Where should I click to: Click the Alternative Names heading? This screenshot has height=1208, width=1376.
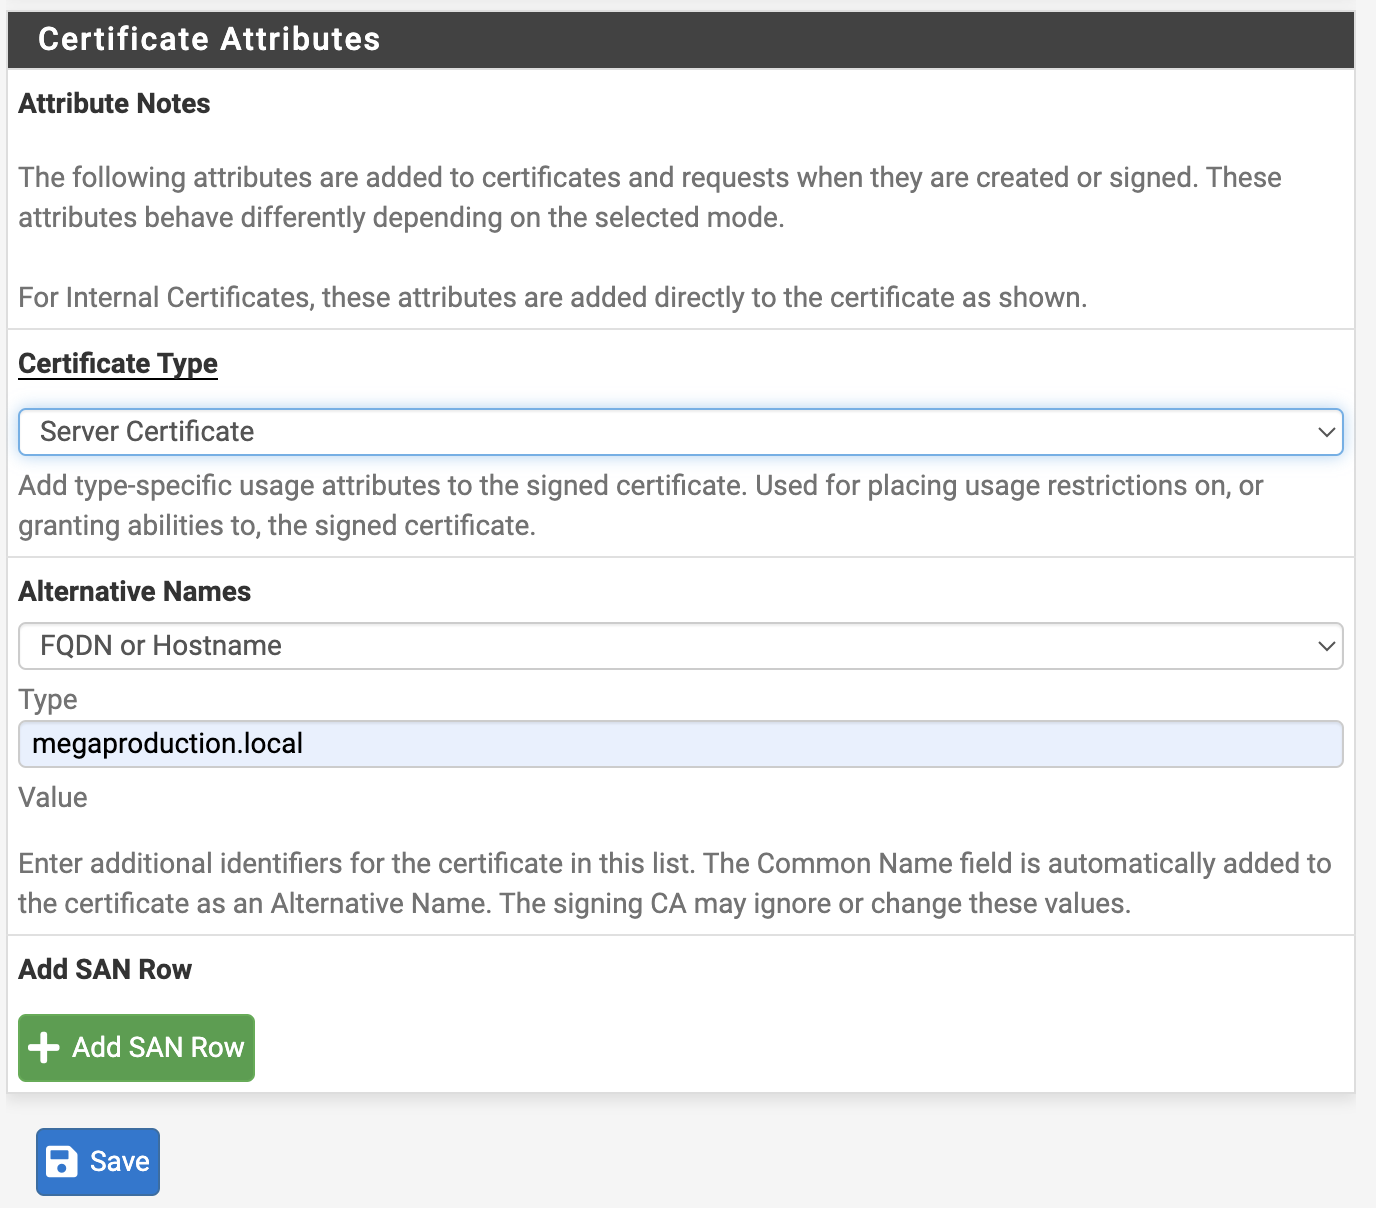(x=134, y=592)
